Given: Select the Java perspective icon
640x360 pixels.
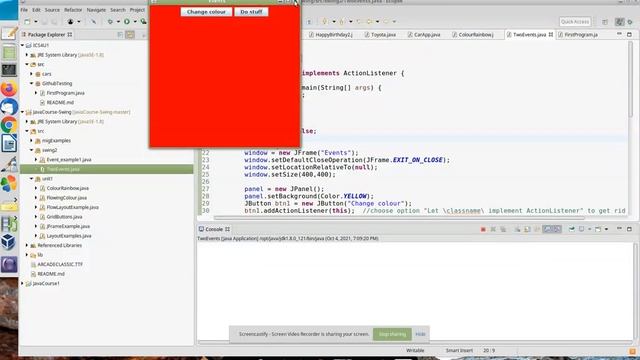Looking at the screenshot, I should click(620, 22).
